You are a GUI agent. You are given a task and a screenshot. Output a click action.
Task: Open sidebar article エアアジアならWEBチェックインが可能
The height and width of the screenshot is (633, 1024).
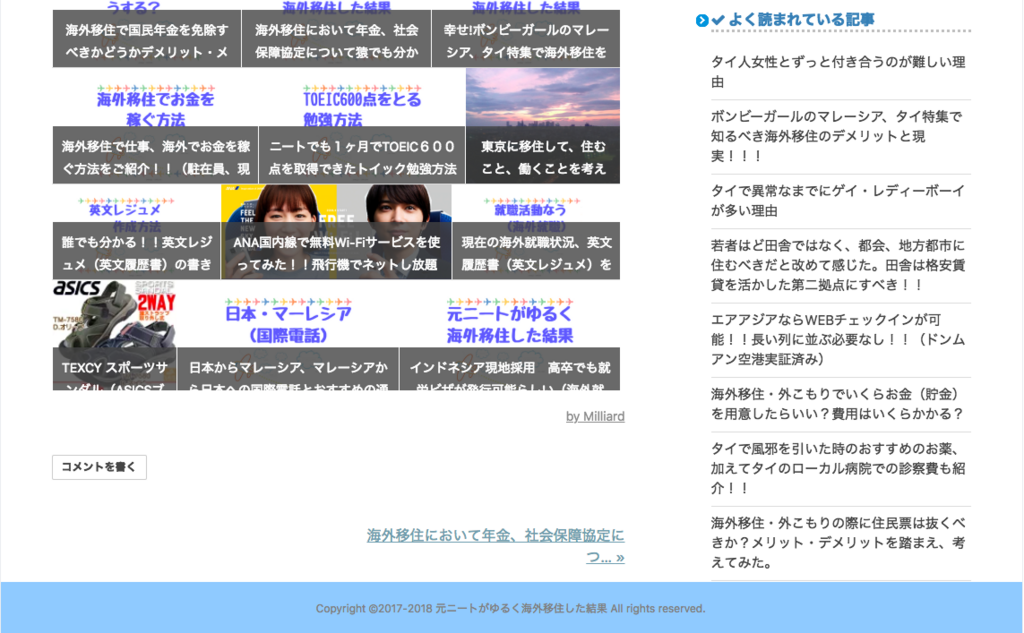pyautogui.click(x=838, y=339)
